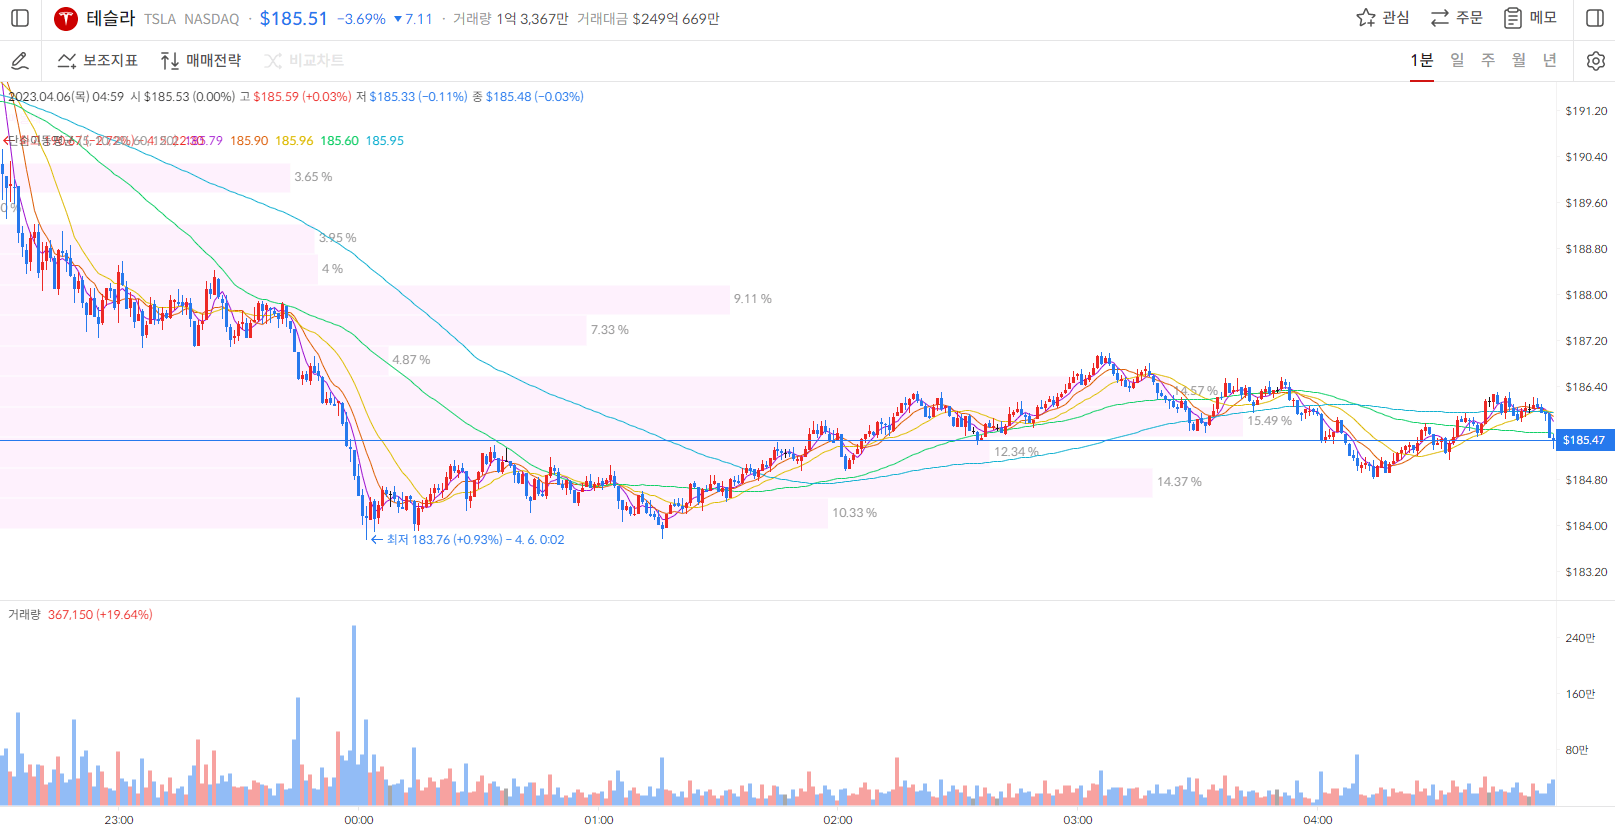Image resolution: width=1615 pixels, height=831 pixels.
Task: Click the 4.87 % volume profile label
Action: (411, 360)
